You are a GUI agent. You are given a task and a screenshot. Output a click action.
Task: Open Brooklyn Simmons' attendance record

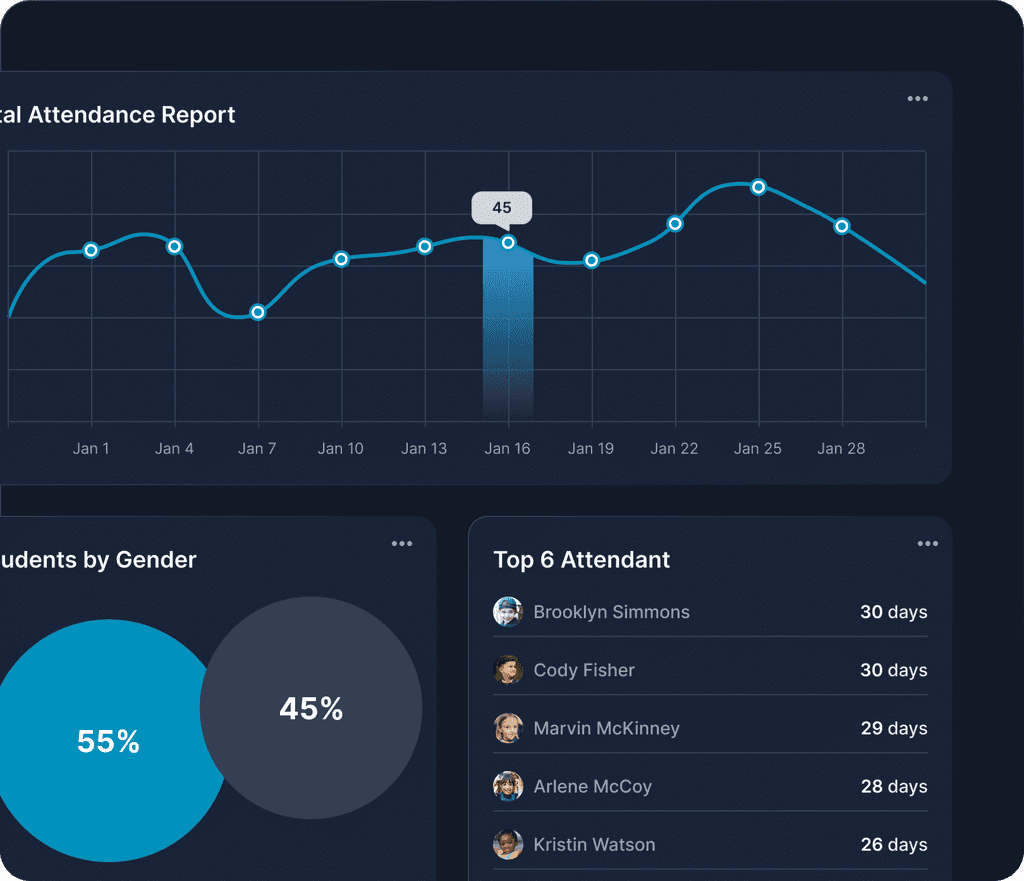pos(611,611)
